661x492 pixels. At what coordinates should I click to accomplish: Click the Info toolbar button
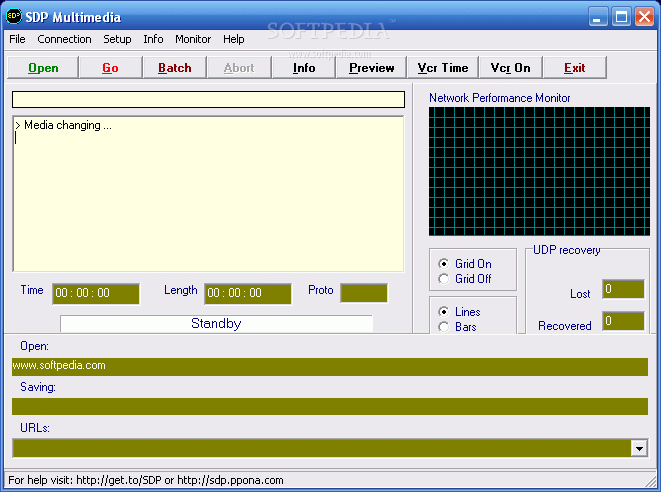[x=304, y=68]
